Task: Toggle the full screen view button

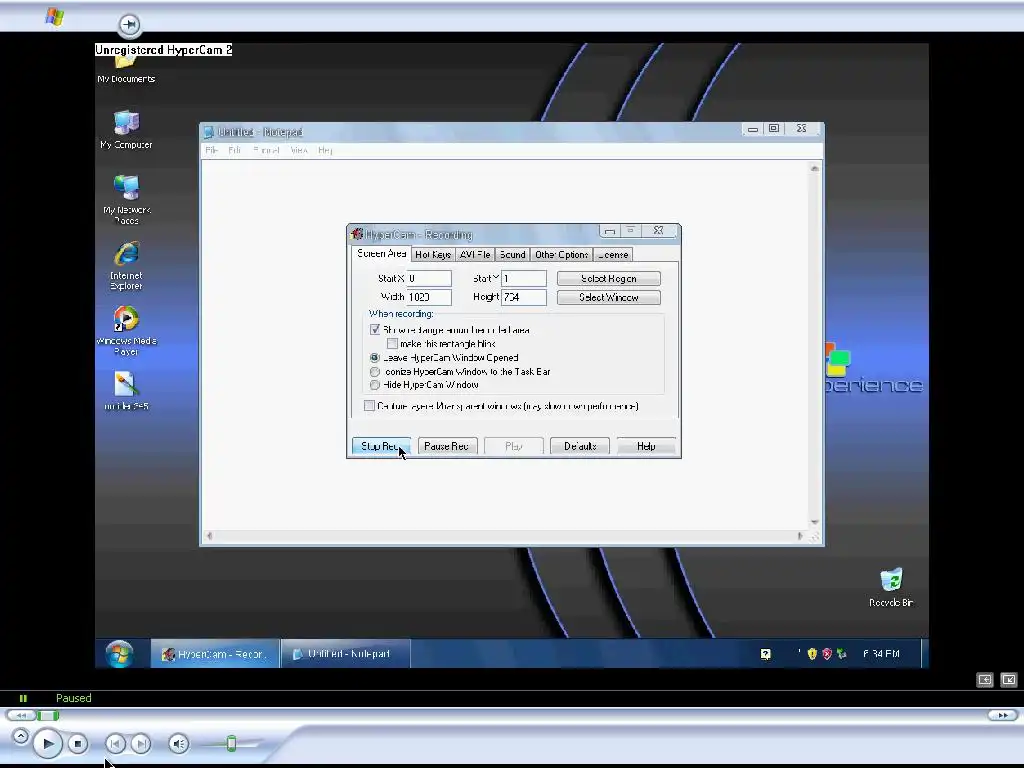Action: point(1009,680)
